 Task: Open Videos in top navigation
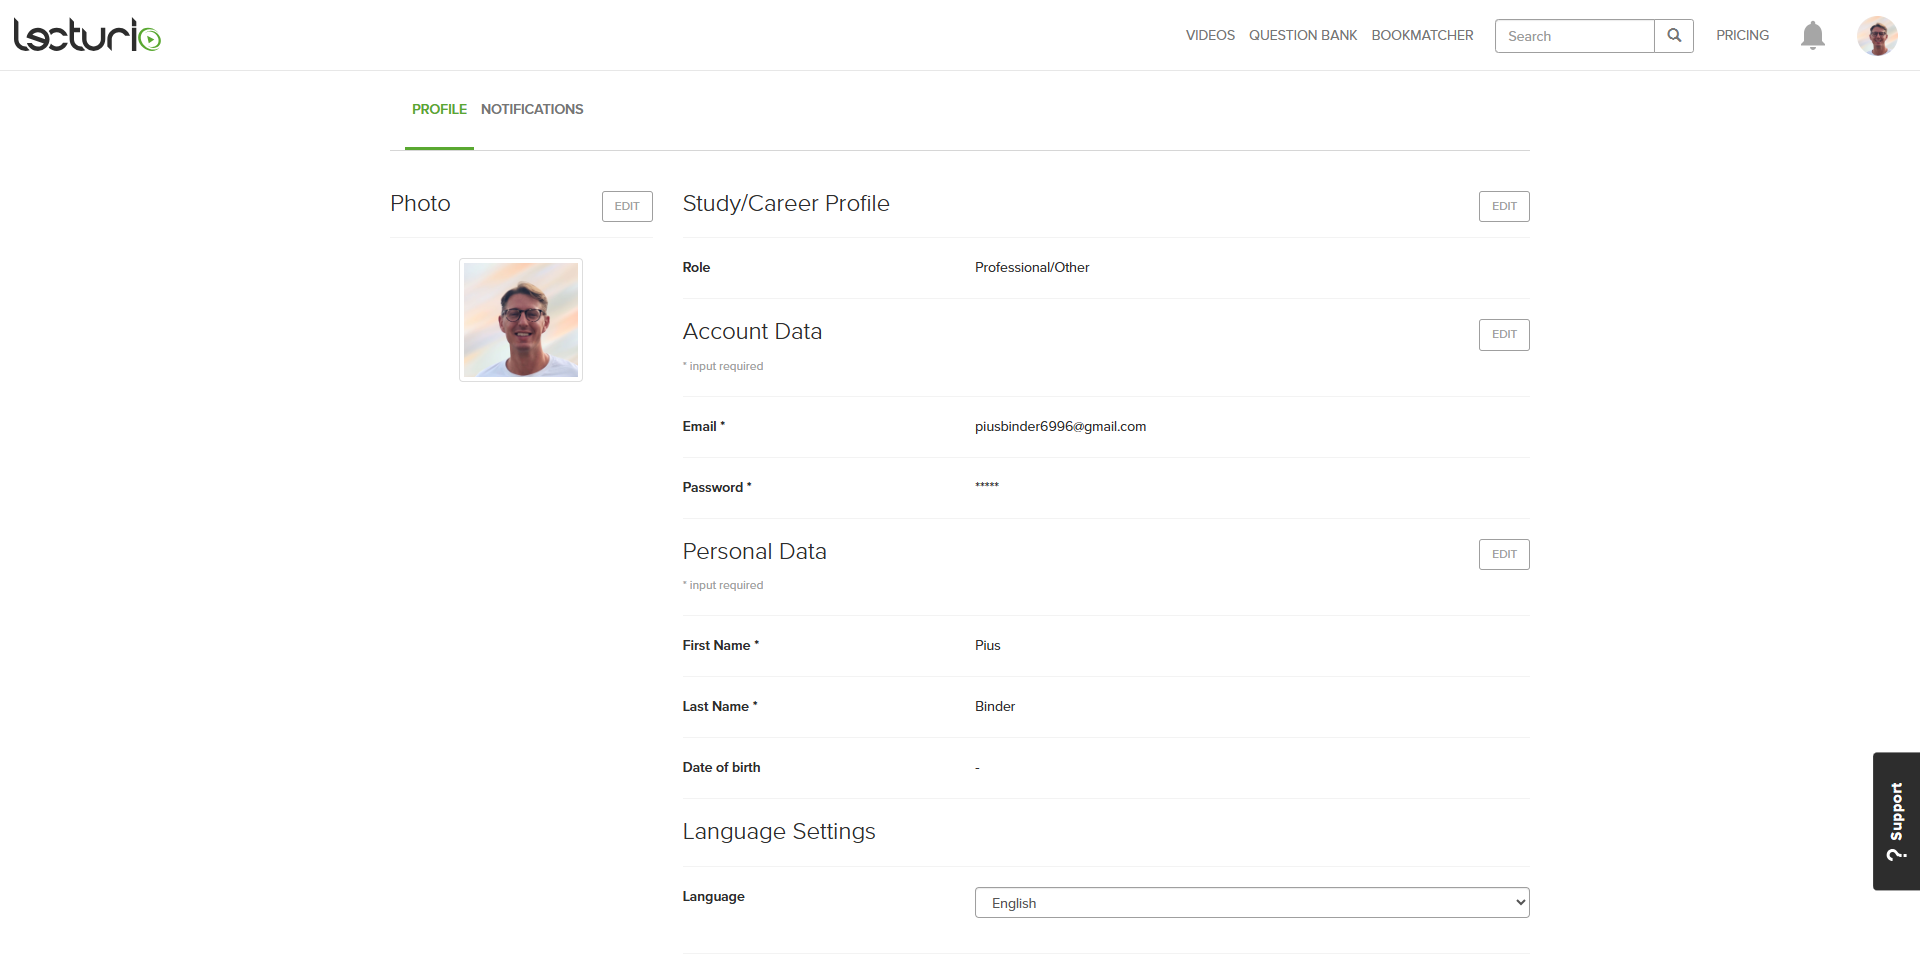(x=1210, y=36)
